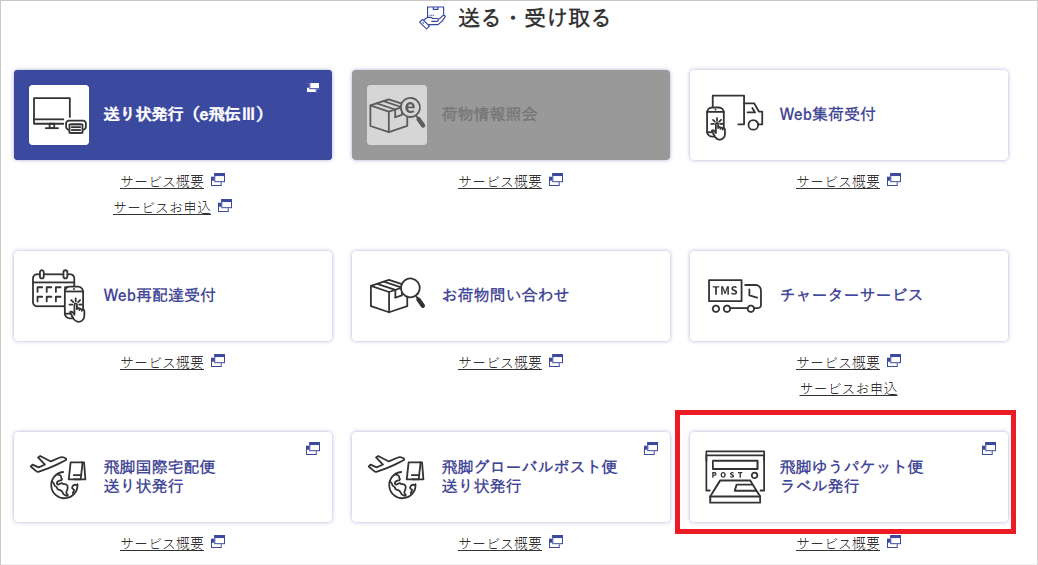
Task: Open サービス概要 link under 荷物情報照会
Action: (500, 181)
